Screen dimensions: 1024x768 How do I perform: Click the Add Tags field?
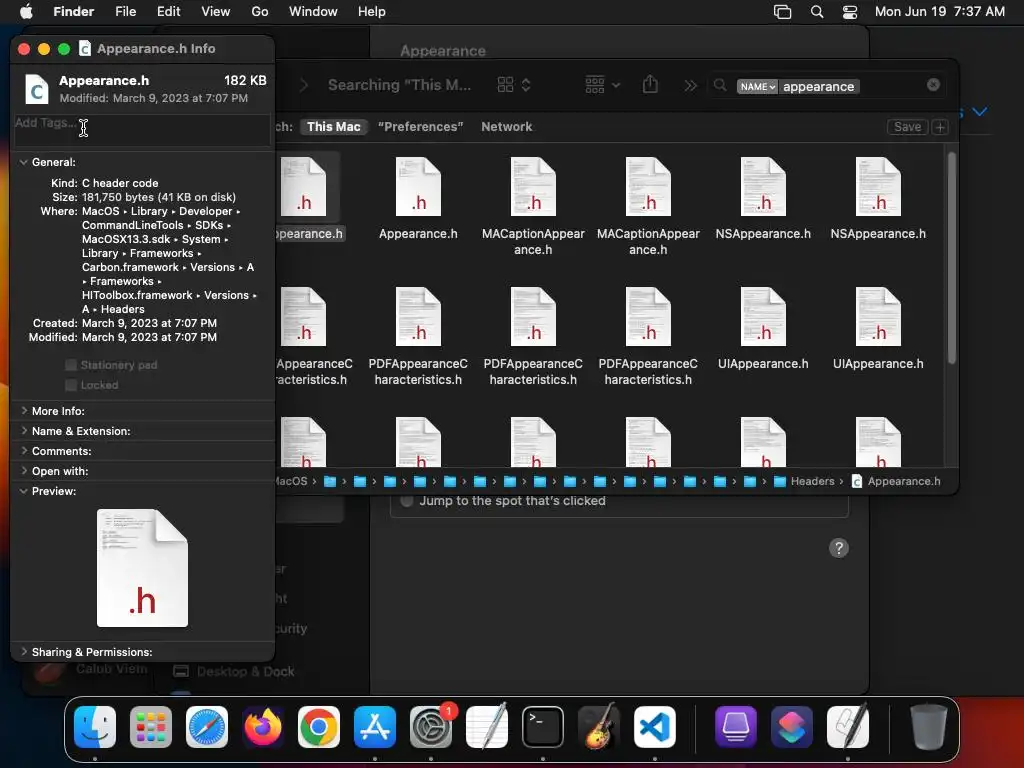[x=142, y=129]
